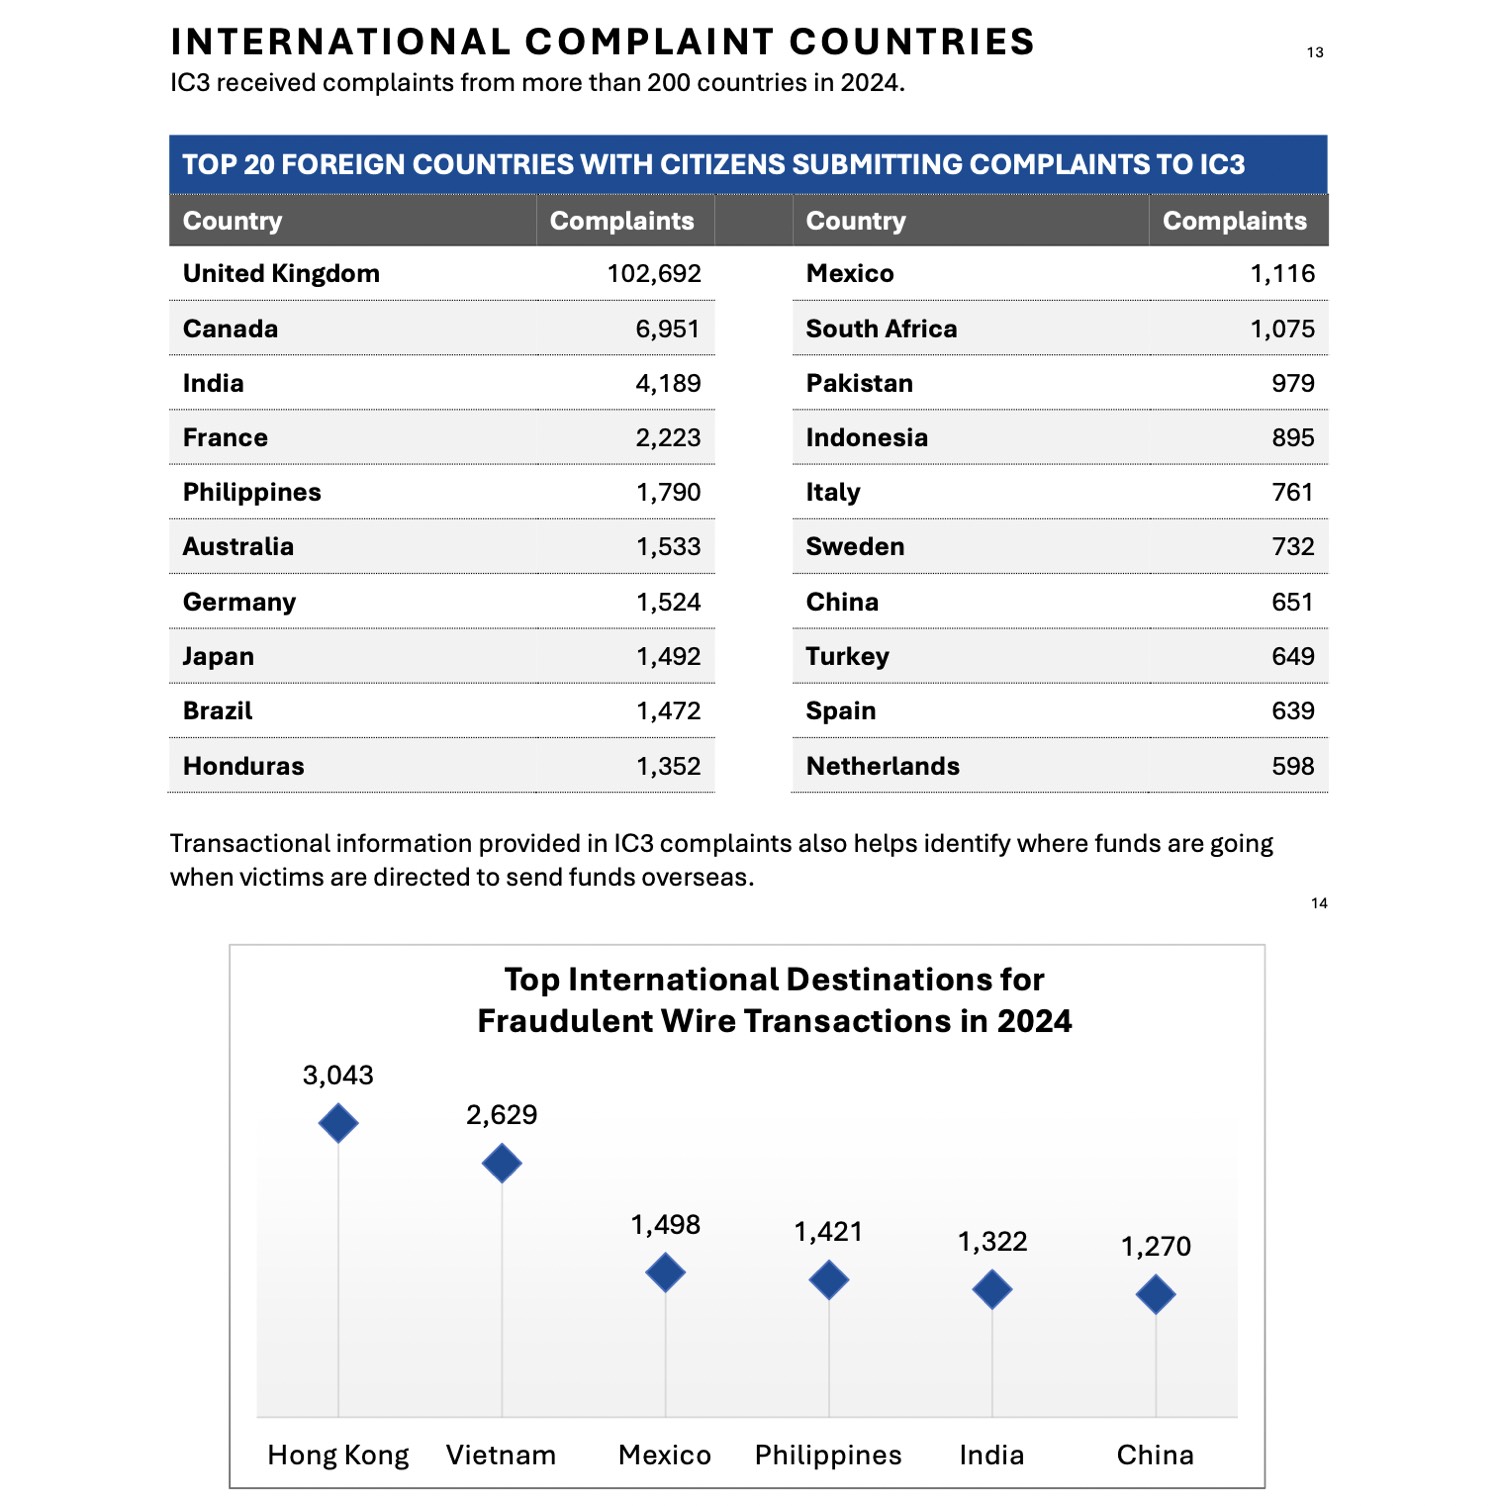Select the United Kingdom table row
Image resolution: width=1500 pixels, height=1506 pixels.
[x=442, y=274]
